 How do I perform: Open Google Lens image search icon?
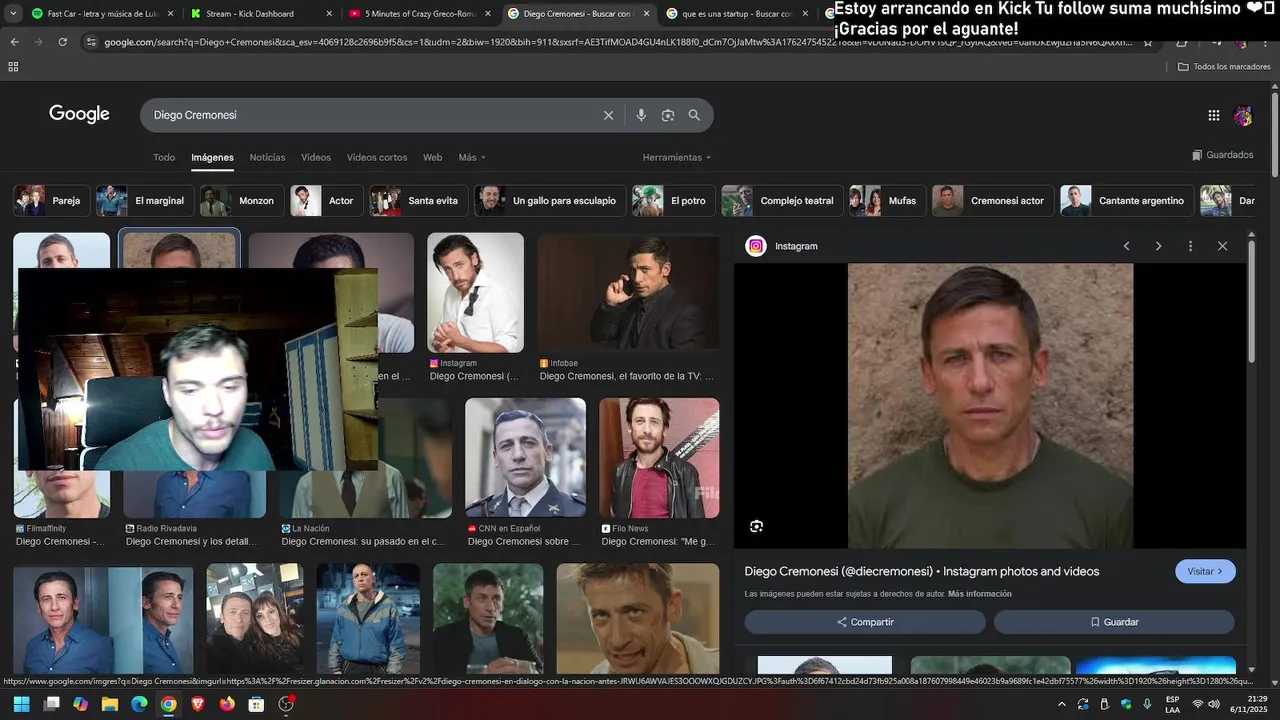[x=668, y=115]
